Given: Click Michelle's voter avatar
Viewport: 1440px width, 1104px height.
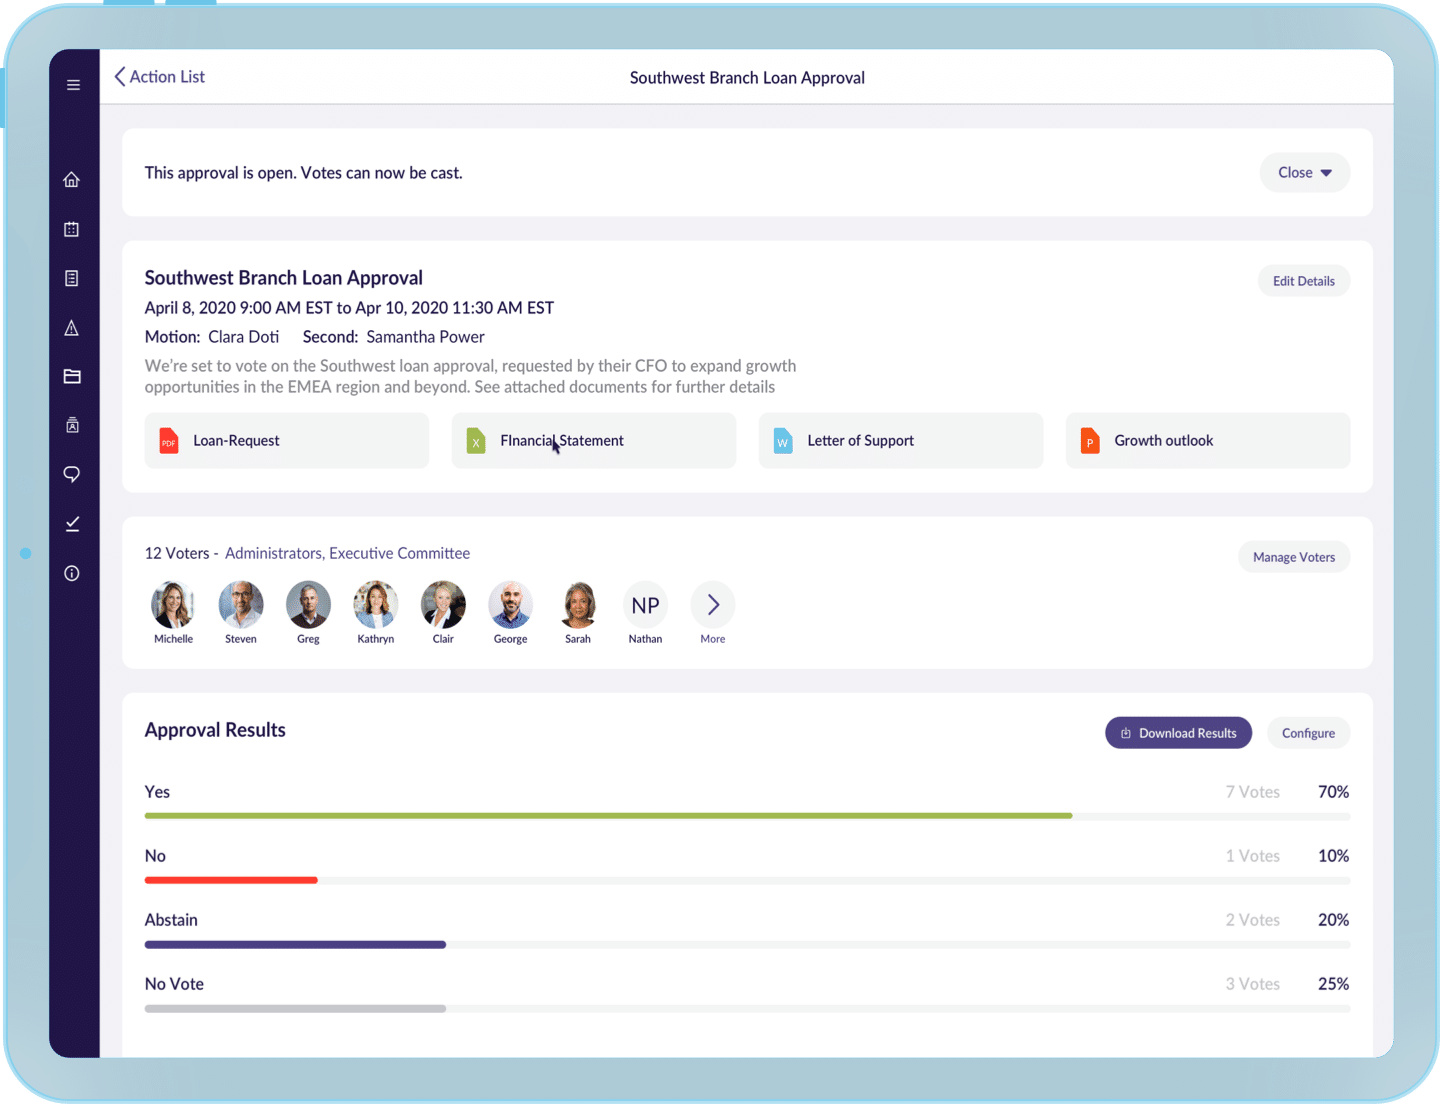Looking at the screenshot, I should 173,605.
